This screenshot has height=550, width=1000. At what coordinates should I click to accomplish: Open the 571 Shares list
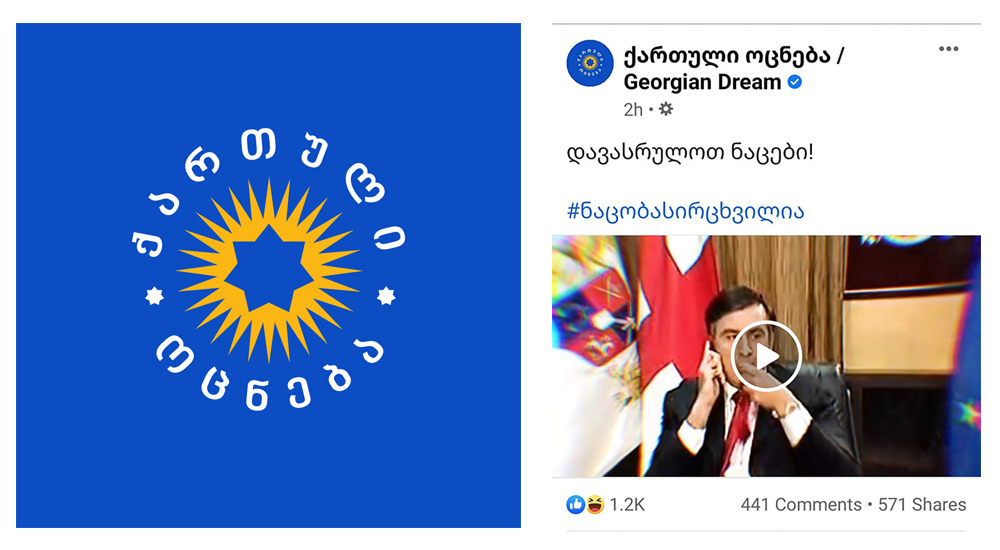[x=922, y=505]
